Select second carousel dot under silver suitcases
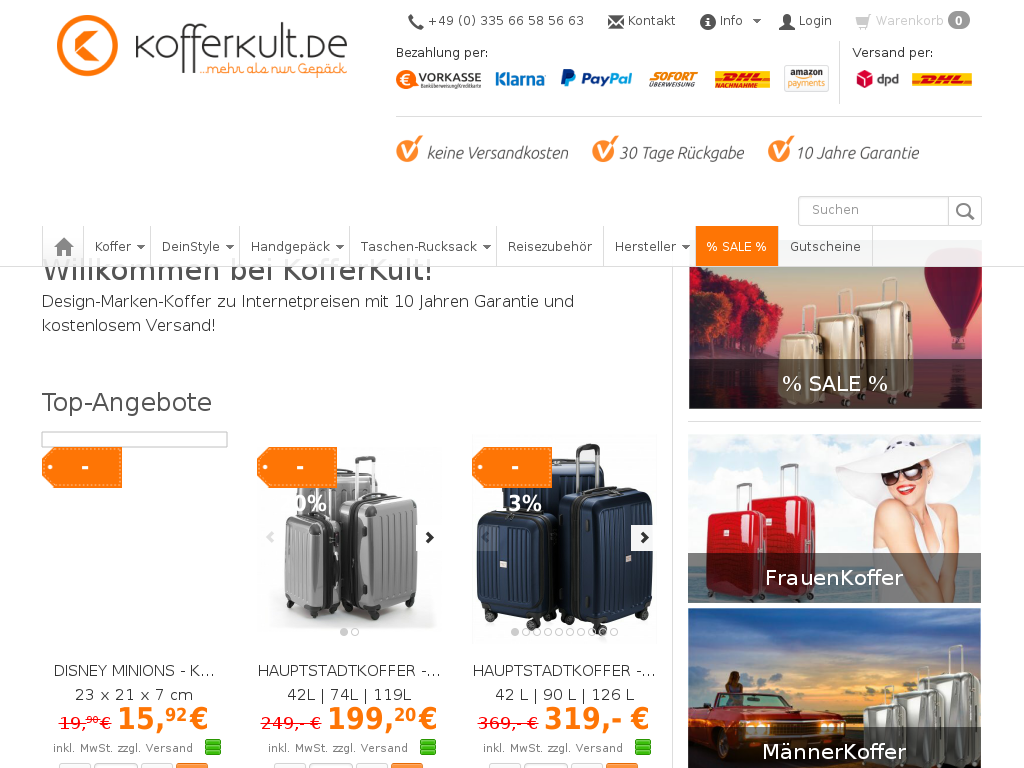Image resolution: width=1024 pixels, height=768 pixels. (355, 632)
